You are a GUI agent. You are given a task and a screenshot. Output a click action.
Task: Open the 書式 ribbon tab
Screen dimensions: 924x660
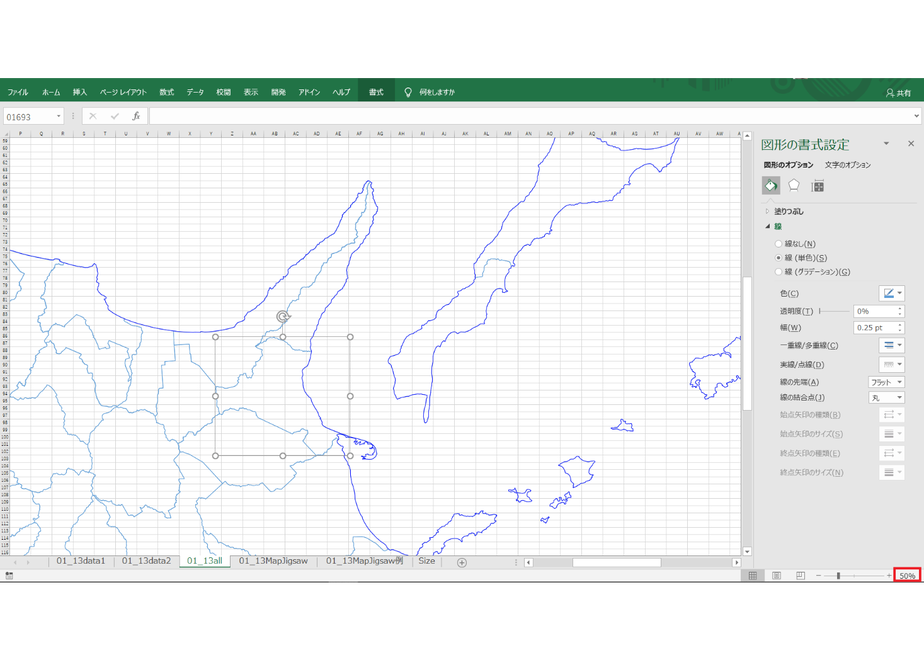click(x=376, y=92)
